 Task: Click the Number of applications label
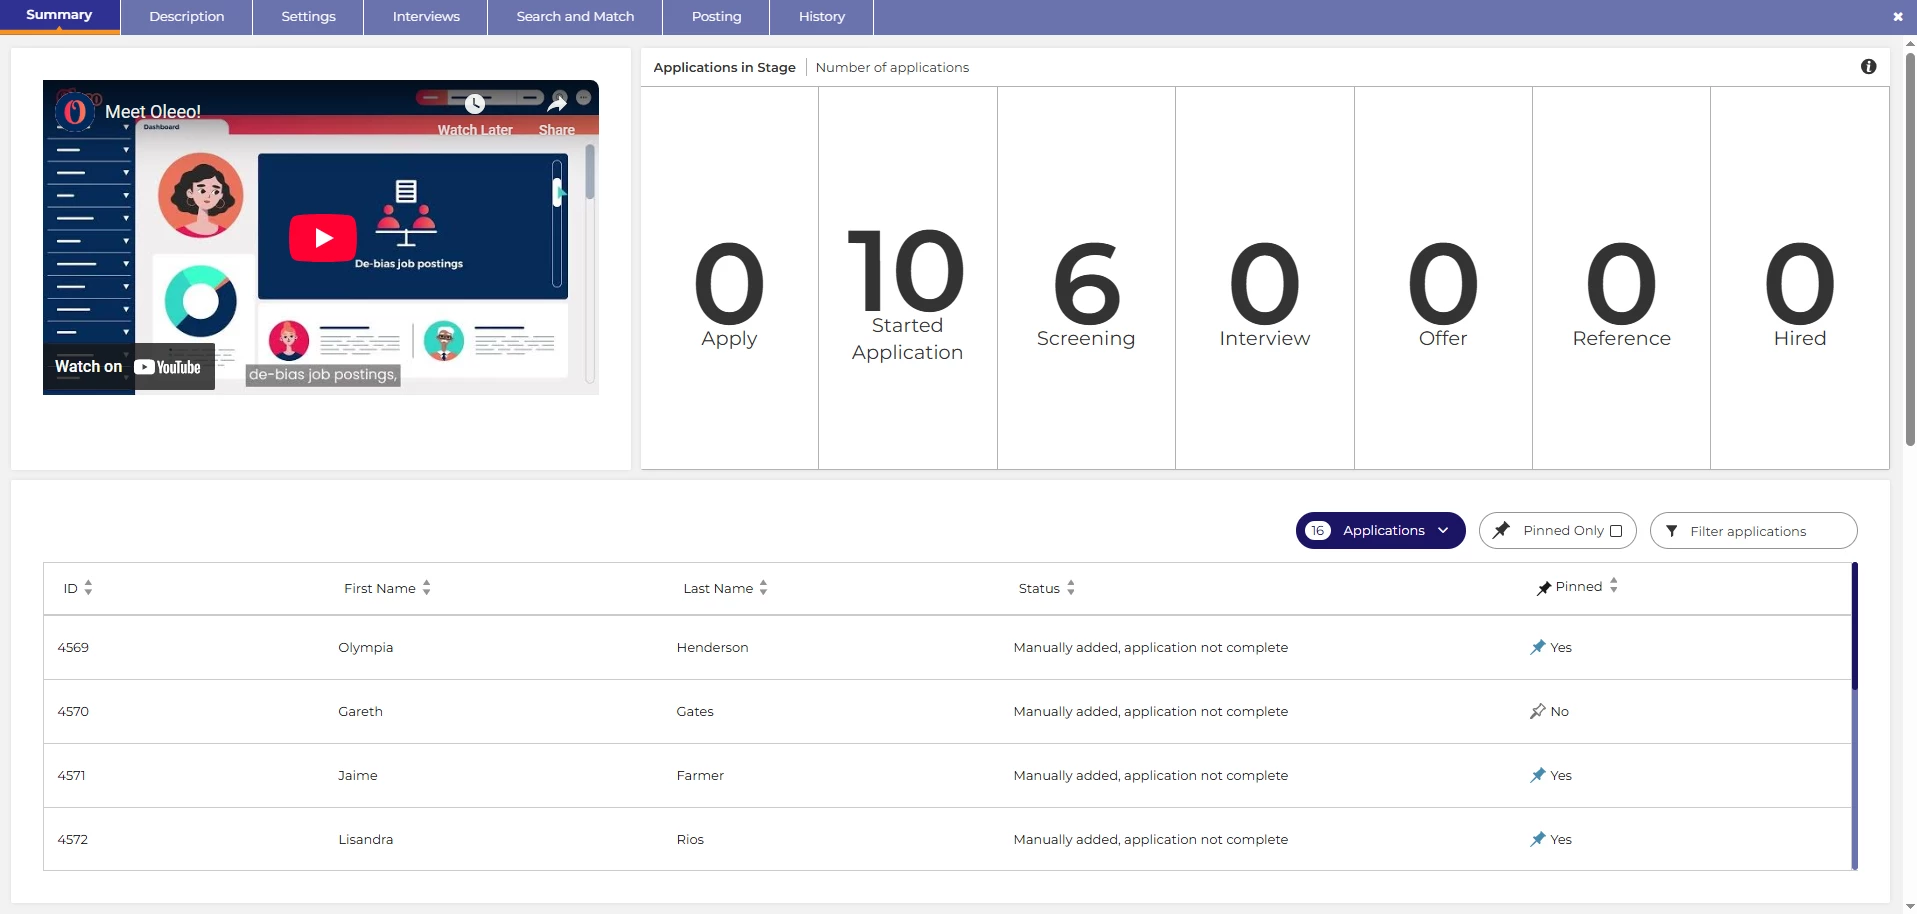[892, 68]
